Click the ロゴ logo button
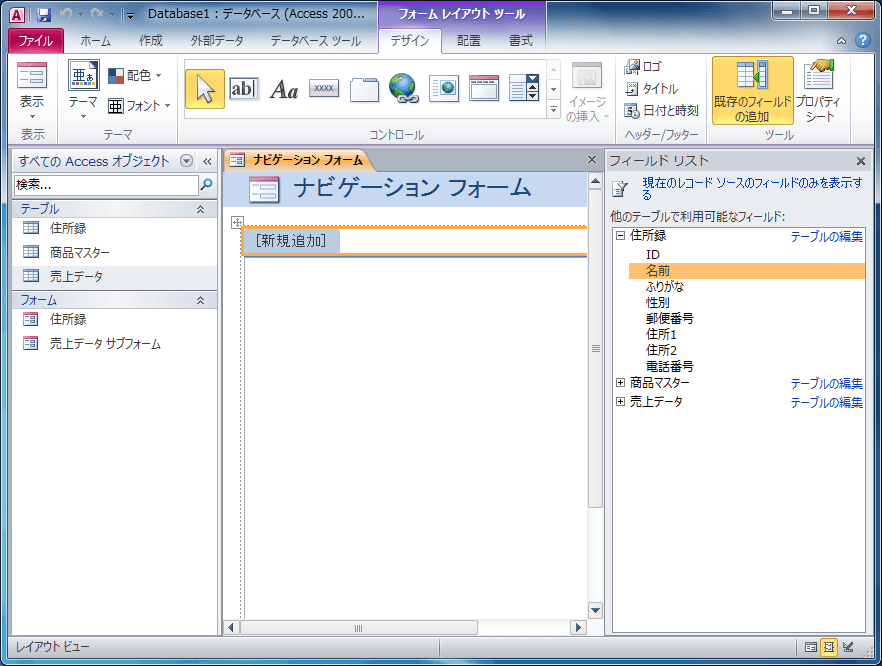The image size is (882, 666). click(644, 67)
